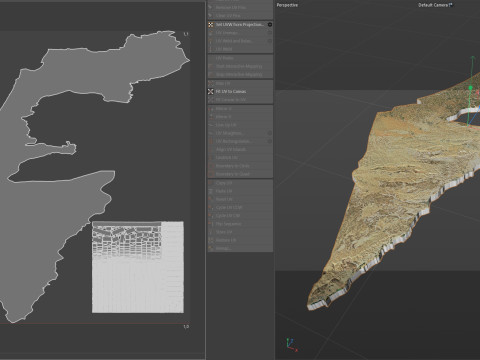Click Start Interactive Mapping
Viewport: 480px width, 360px height.
[240, 66]
